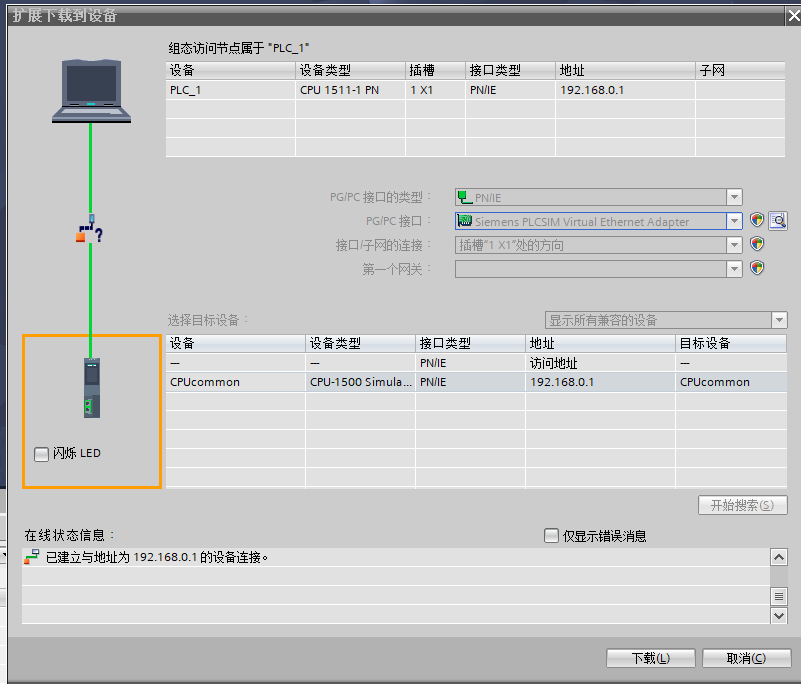Click the 设备 header in the lower table
The width and height of the screenshot is (801, 684).
tap(235, 343)
